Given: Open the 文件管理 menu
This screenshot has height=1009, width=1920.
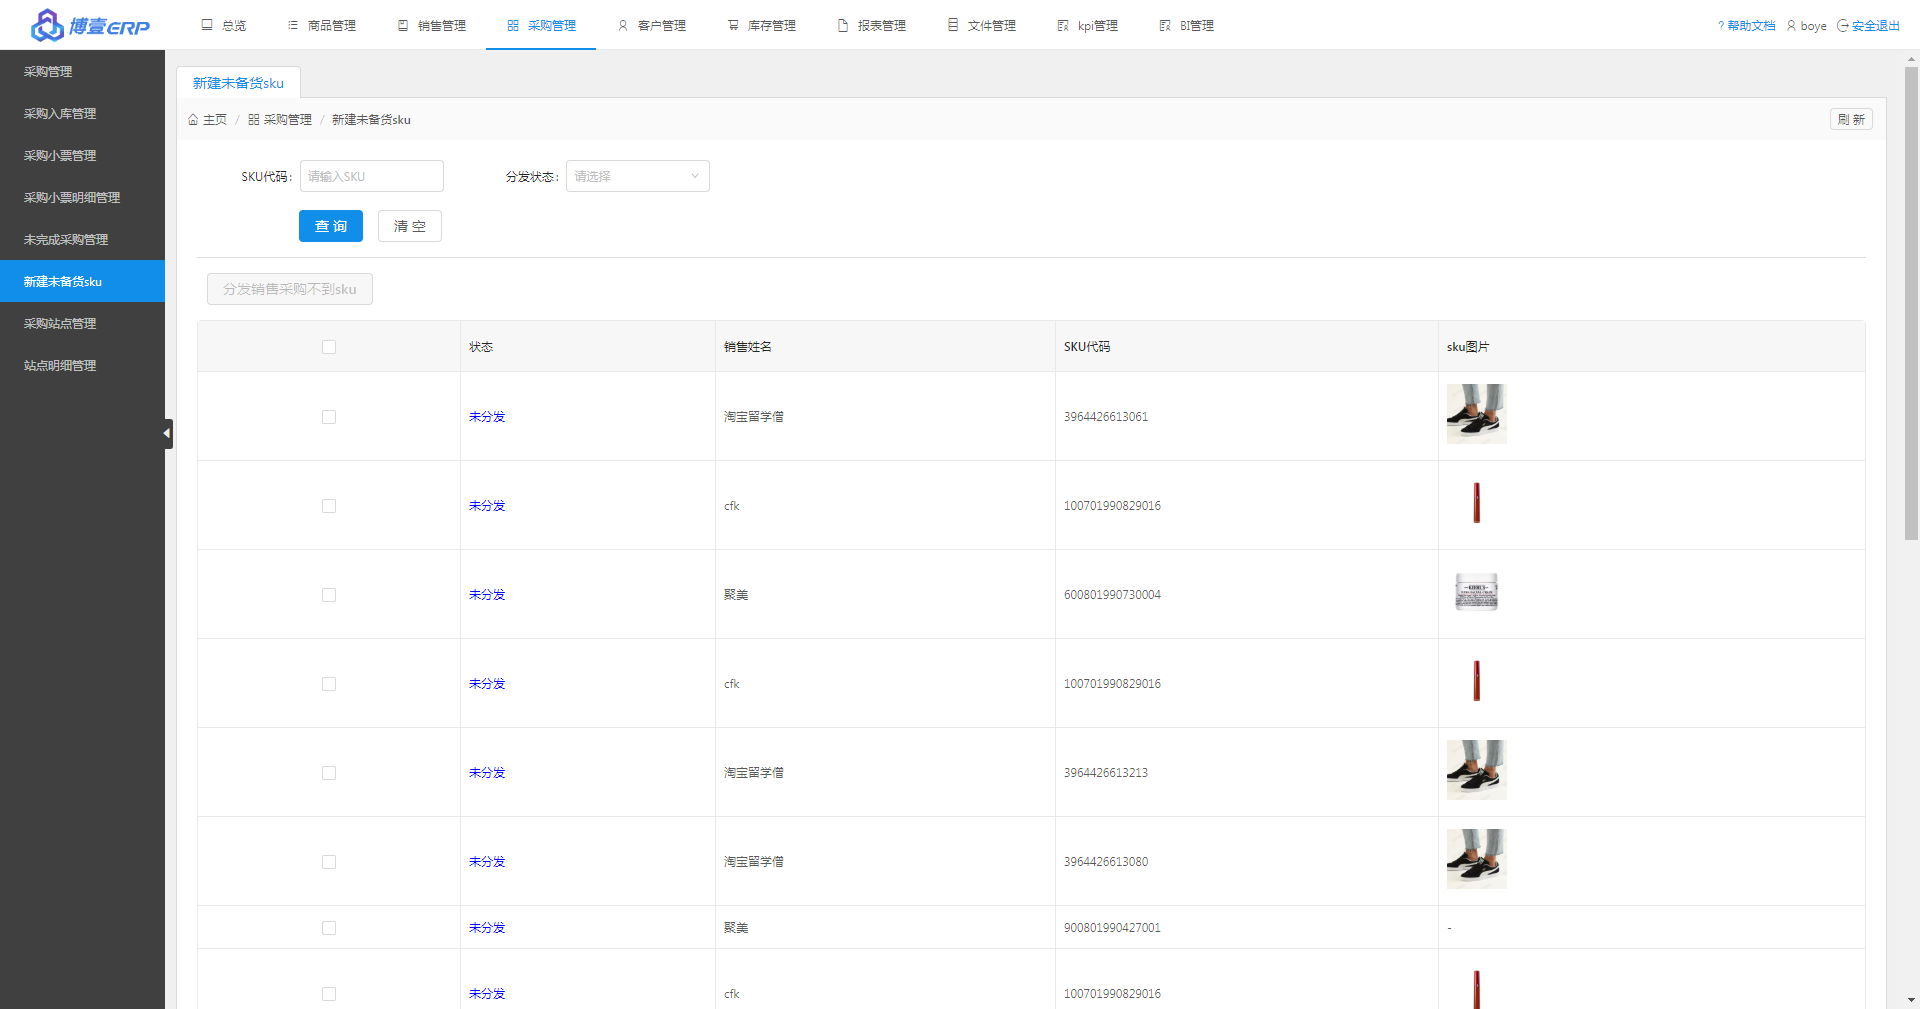Looking at the screenshot, I should (x=982, y=25).
